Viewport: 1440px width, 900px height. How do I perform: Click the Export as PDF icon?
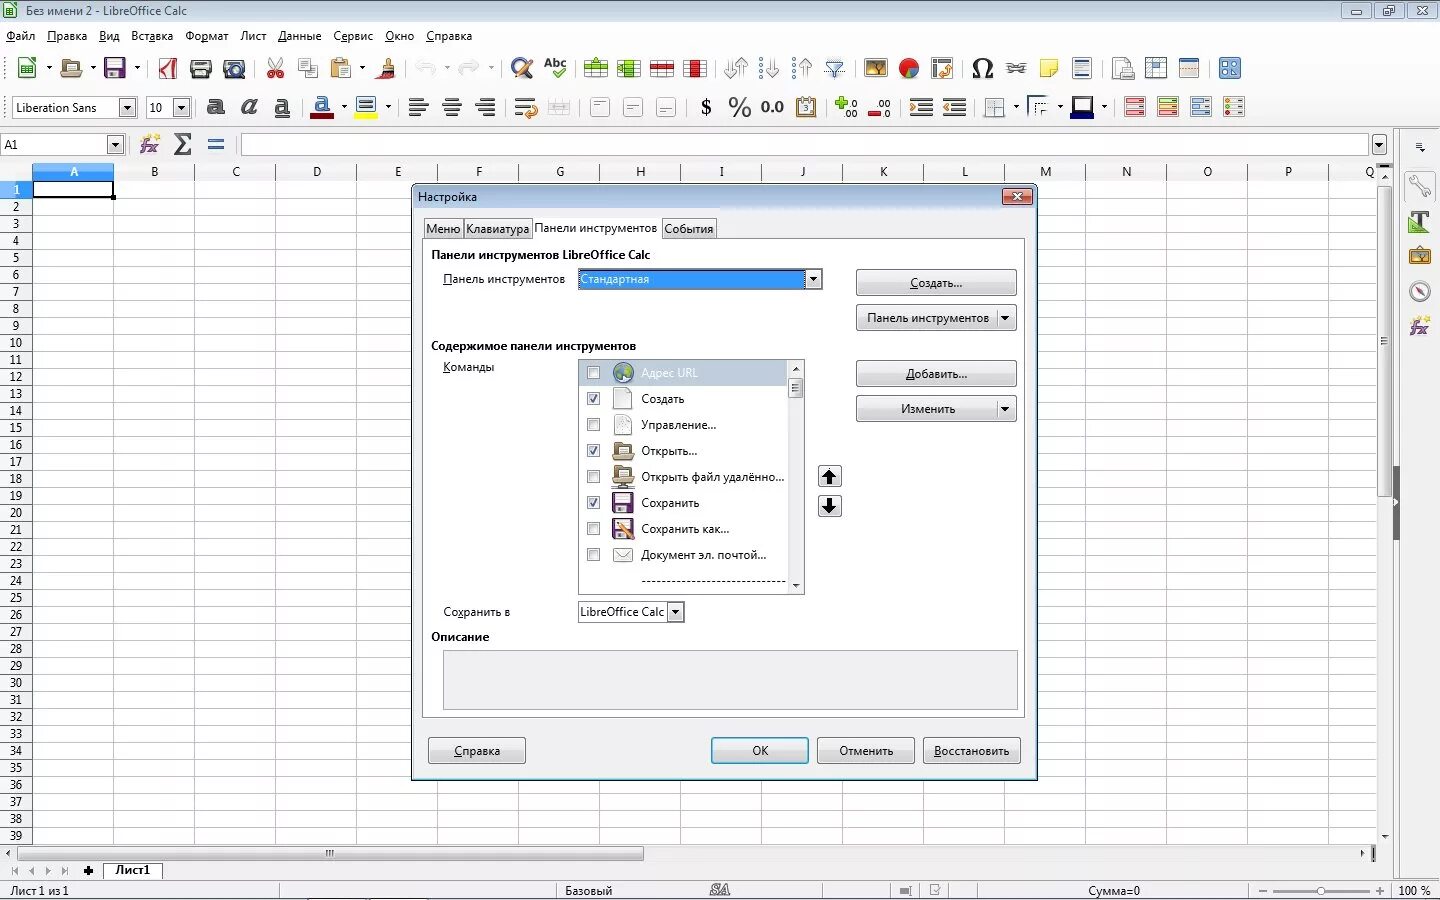point(168,68)
